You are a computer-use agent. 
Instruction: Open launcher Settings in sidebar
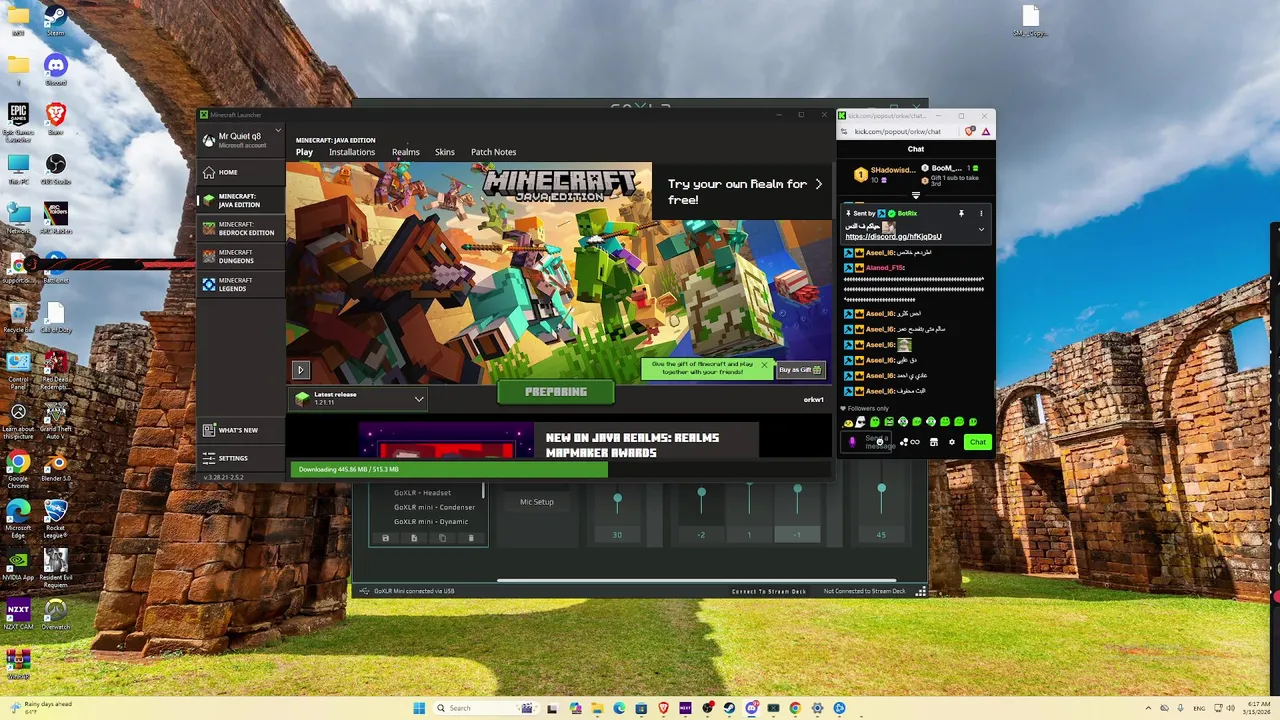tap(240, 458)
